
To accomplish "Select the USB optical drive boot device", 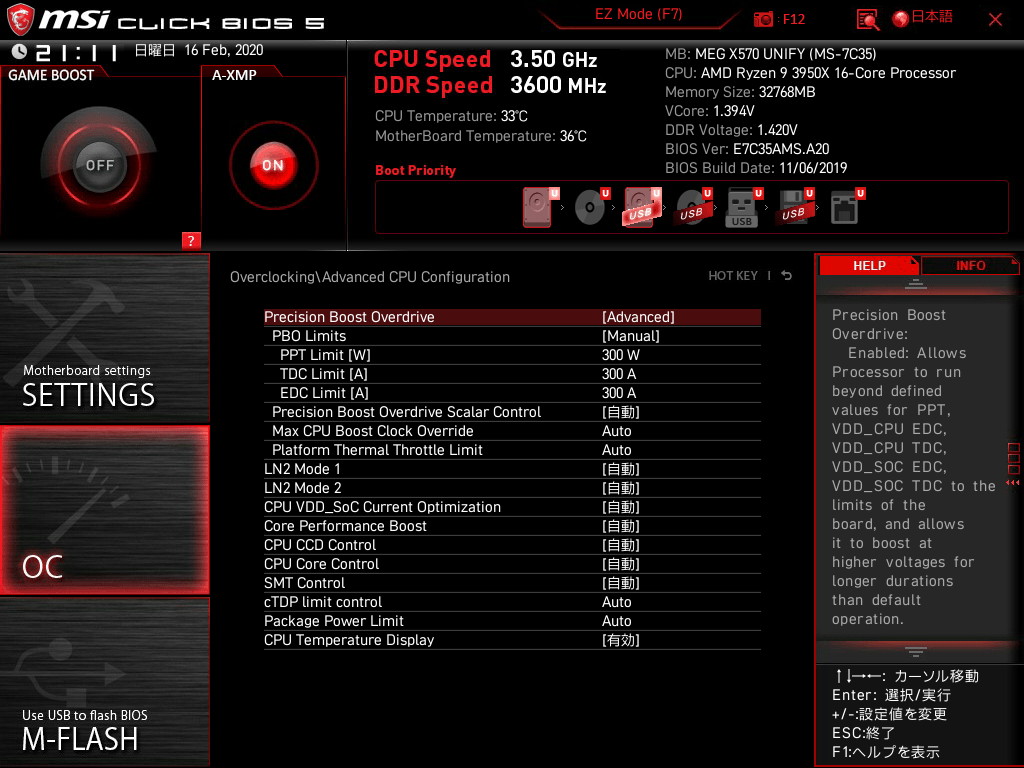I will point(693,207).
